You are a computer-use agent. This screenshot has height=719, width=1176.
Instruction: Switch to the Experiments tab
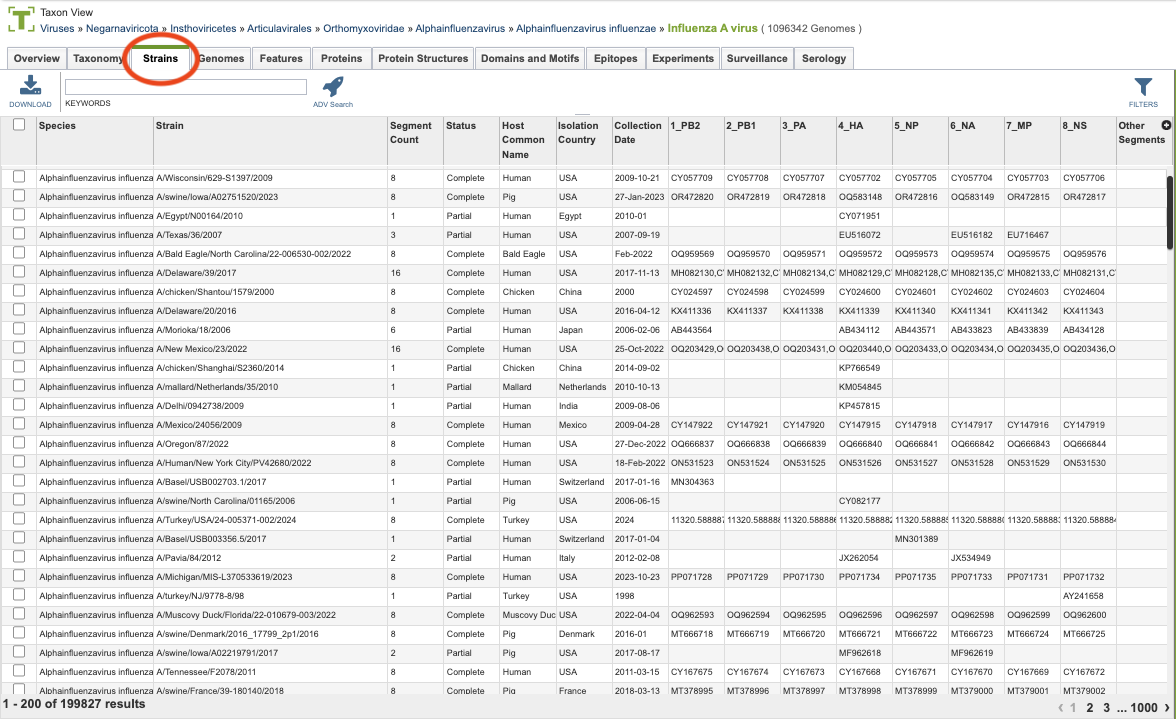point(683,58)
